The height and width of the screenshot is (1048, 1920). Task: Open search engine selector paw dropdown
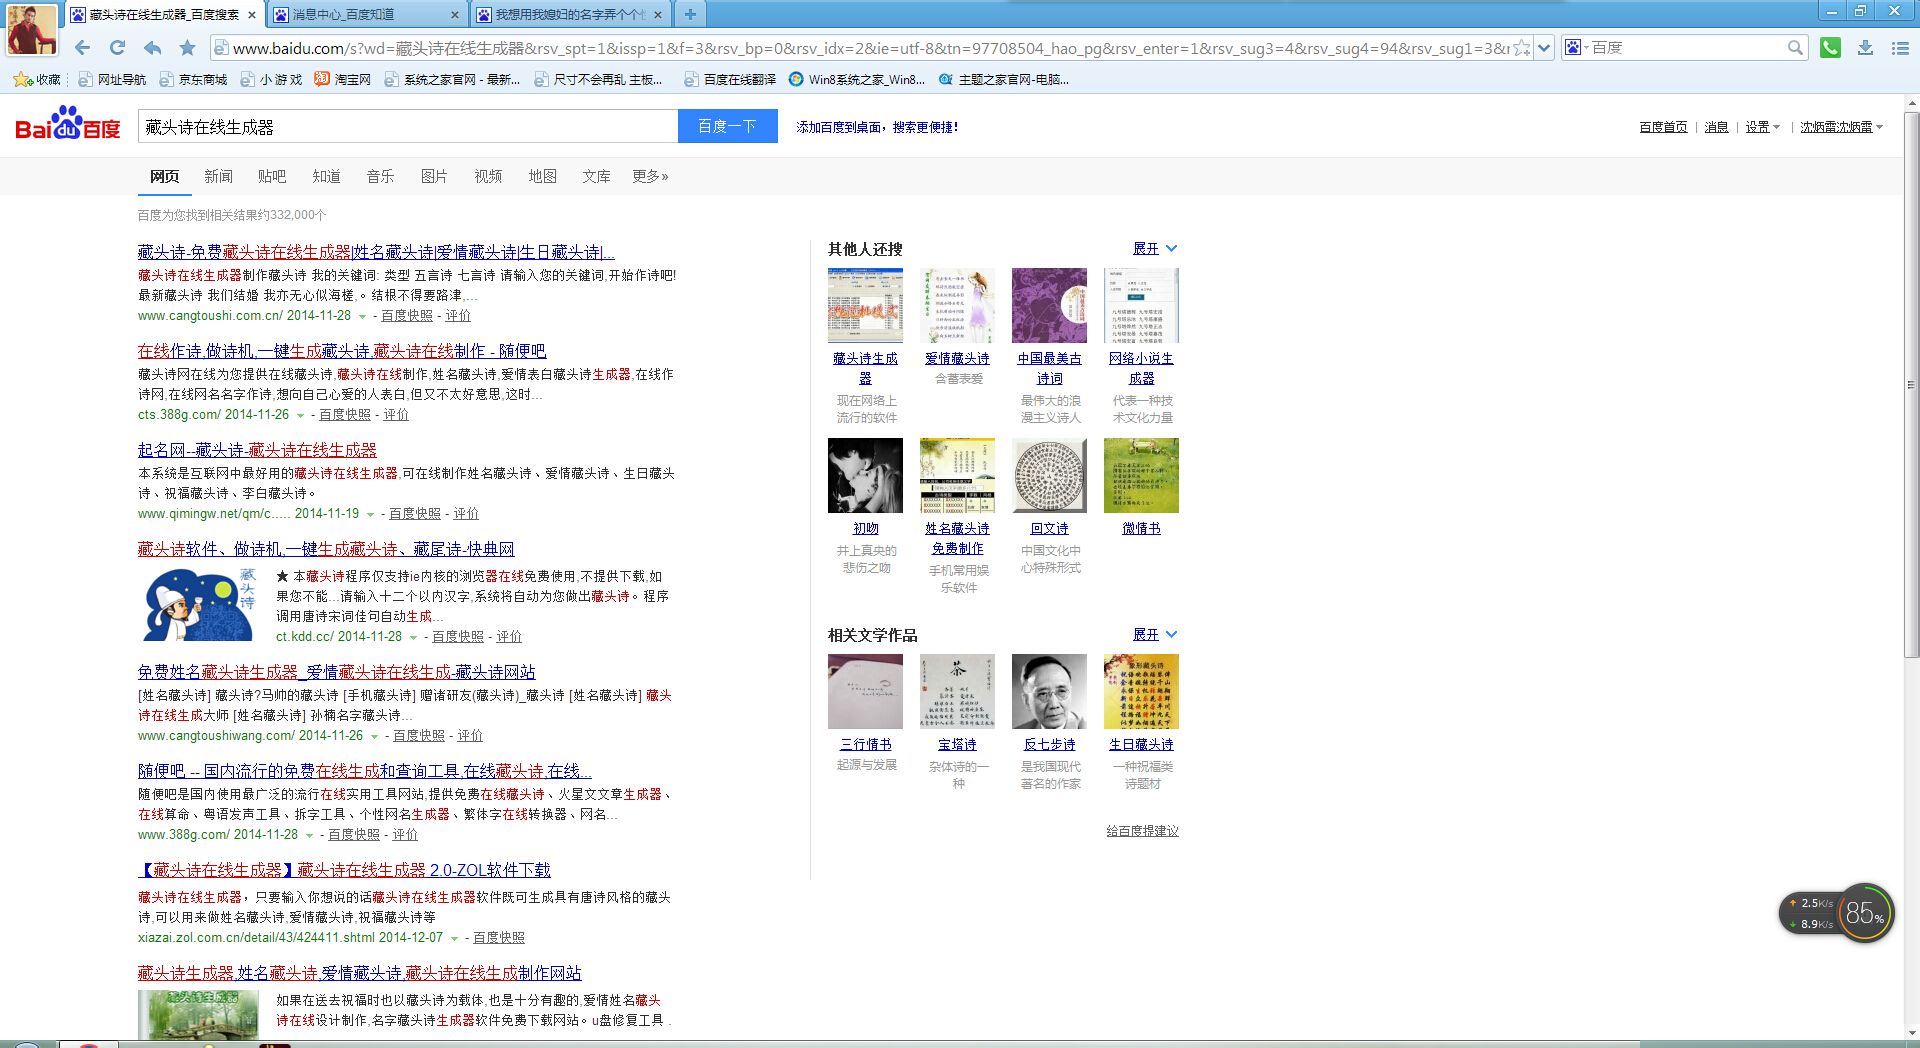click(x=1575, y=47)
